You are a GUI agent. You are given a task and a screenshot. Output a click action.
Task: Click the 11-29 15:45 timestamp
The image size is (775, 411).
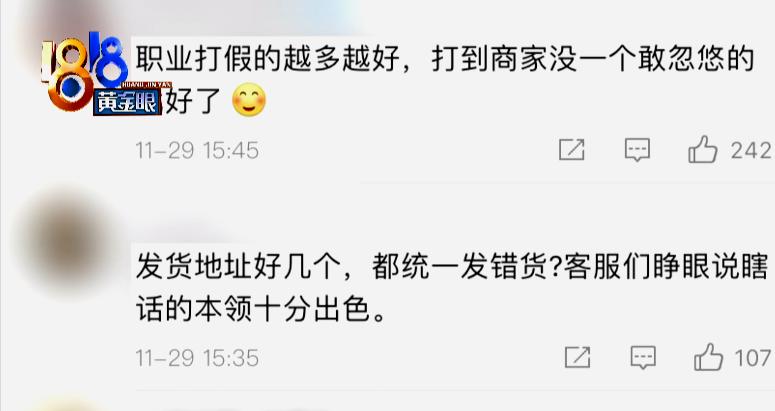[197, 150]
